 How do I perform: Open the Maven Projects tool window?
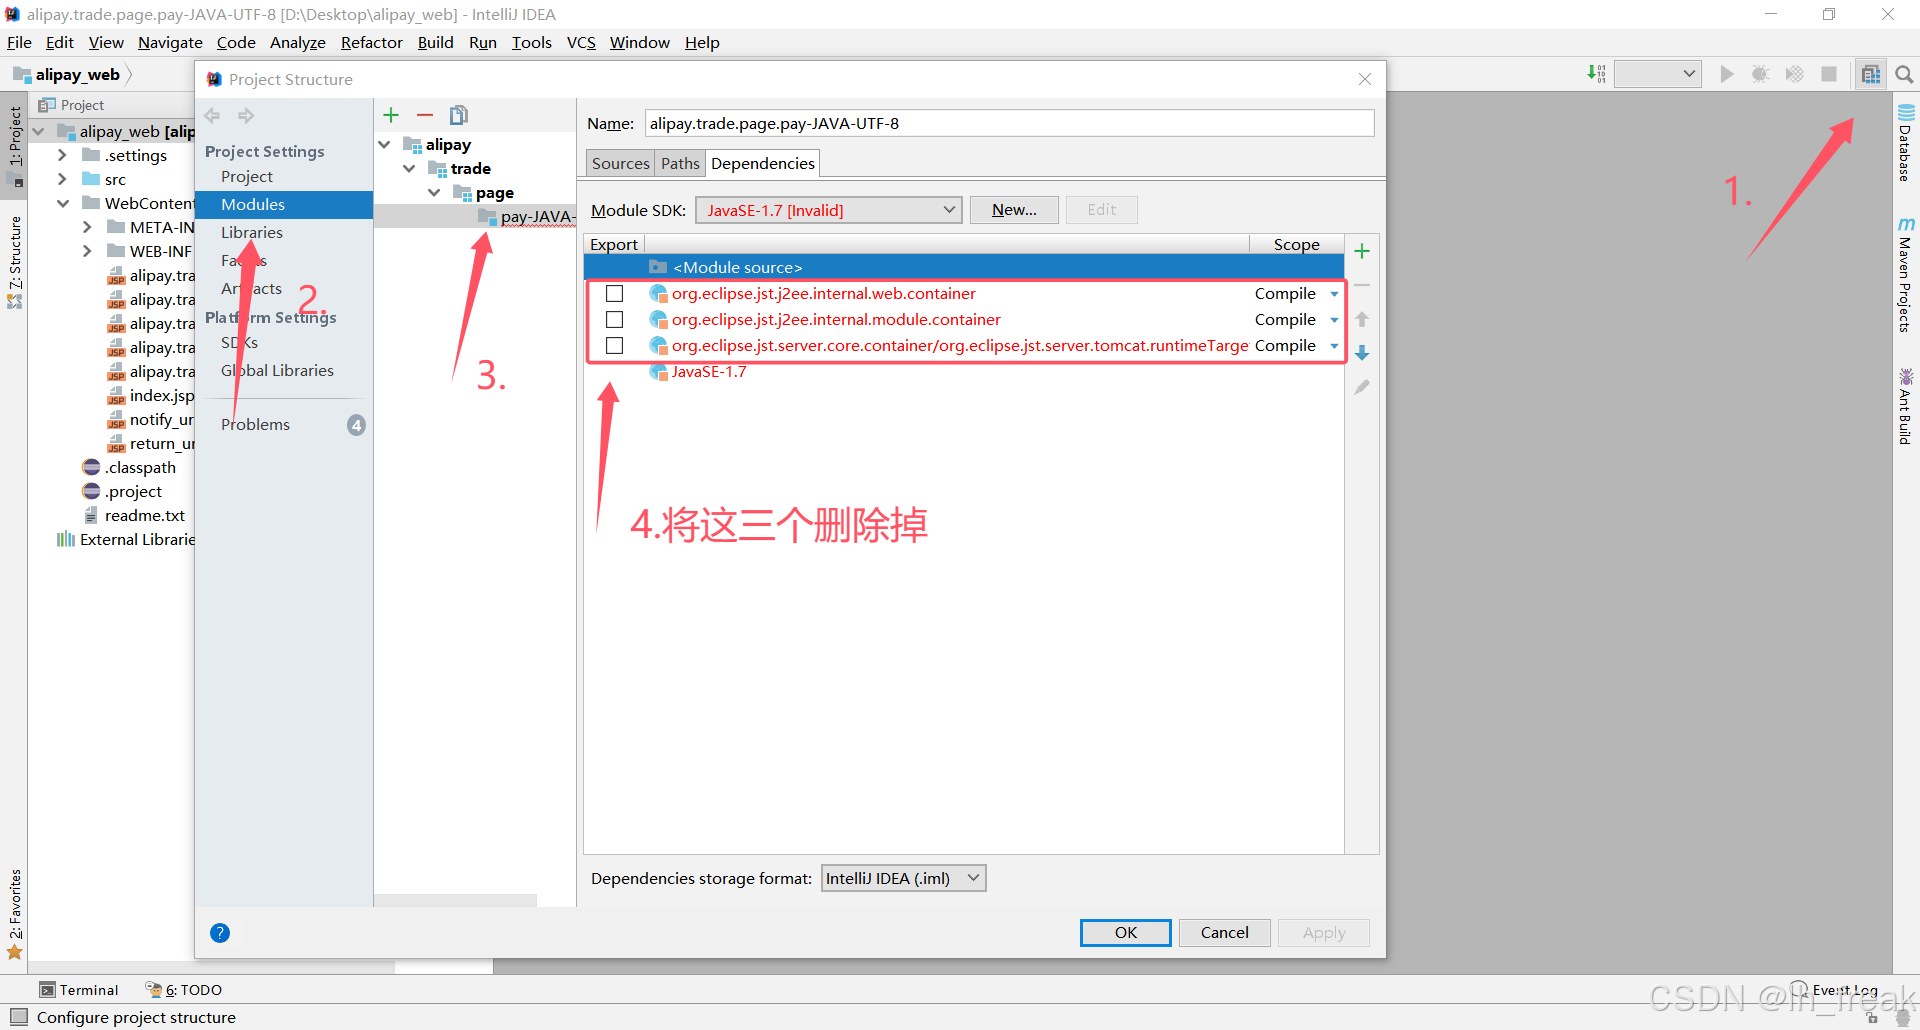click(x=1906, y=275)
